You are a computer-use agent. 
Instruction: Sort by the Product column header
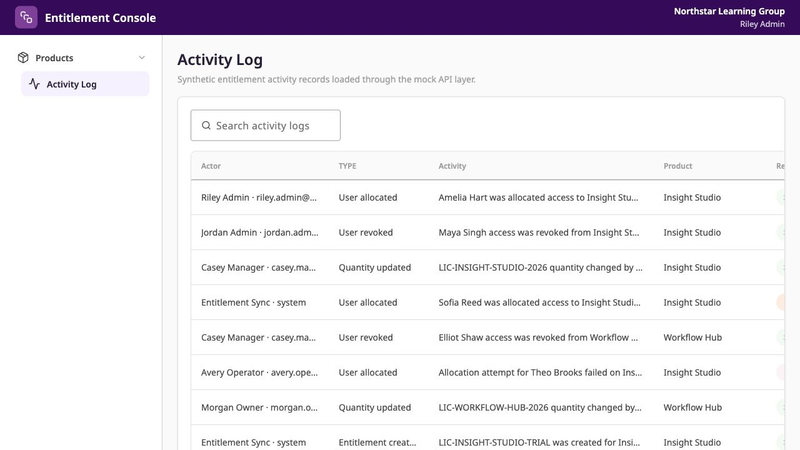pos(678,166)
